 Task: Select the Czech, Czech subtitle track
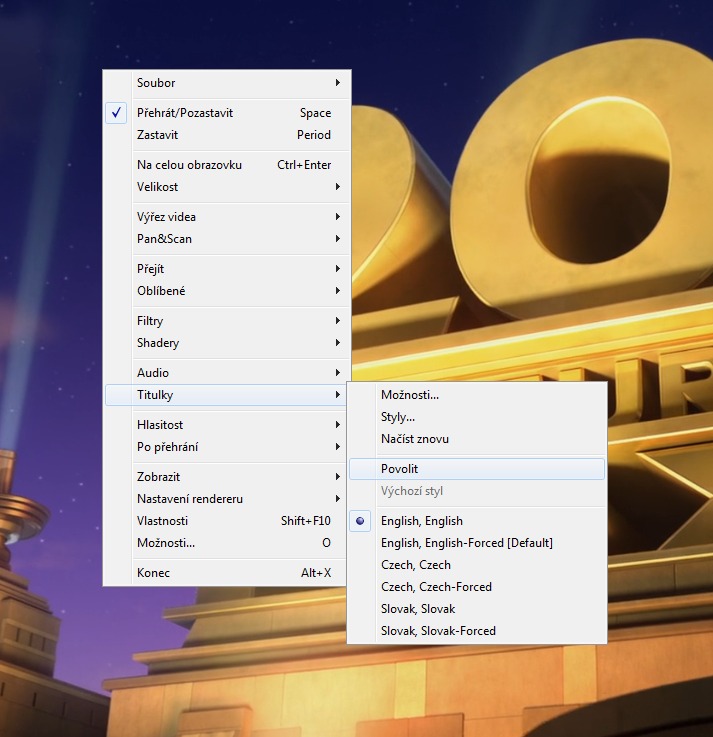click(x=477, y=565)
